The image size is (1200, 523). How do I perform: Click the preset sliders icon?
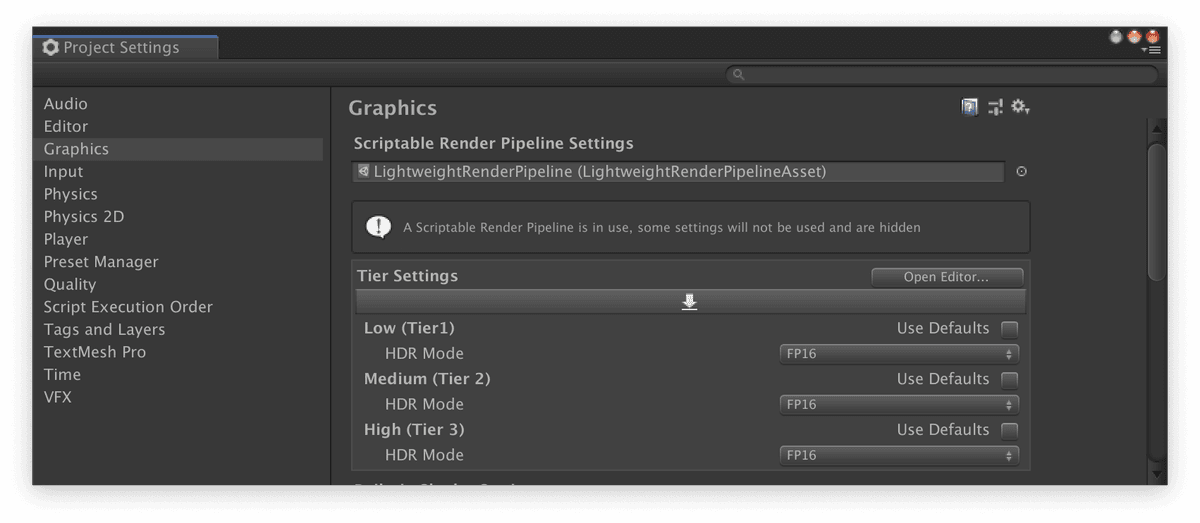[995, 107]
